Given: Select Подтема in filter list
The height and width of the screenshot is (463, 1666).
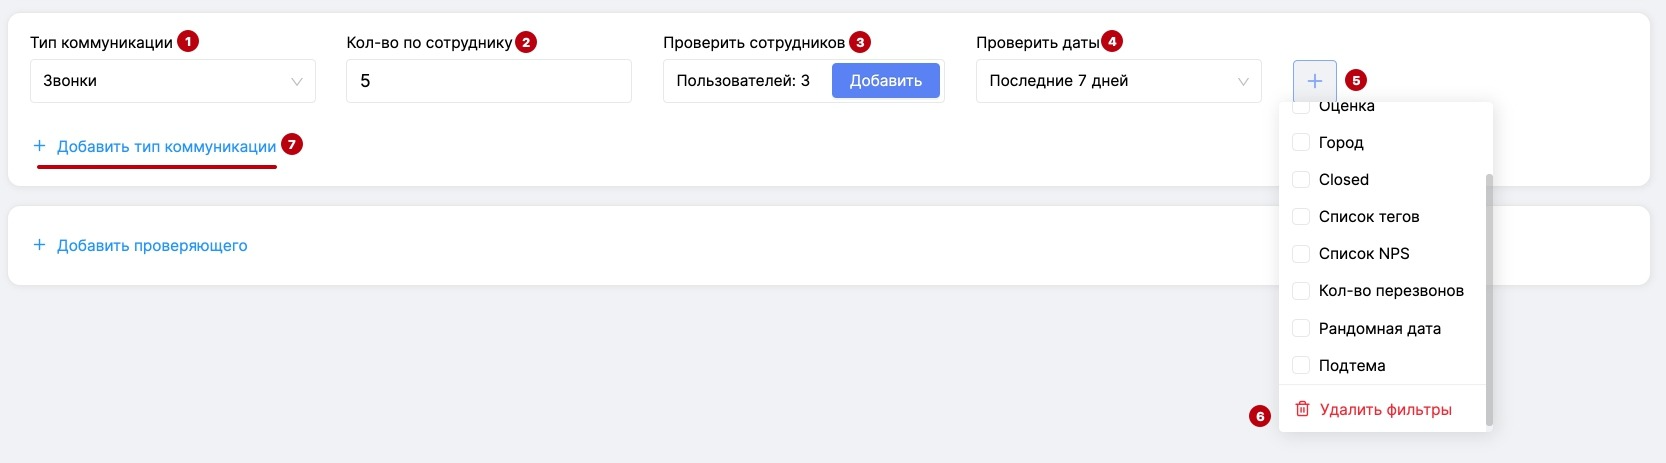Looking at the screenshot, I should click(x=1352, y=366).
